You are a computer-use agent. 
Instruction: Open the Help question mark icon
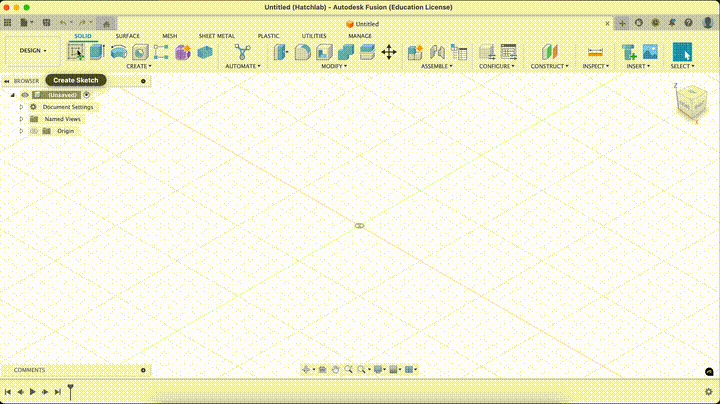coord(688,22)
